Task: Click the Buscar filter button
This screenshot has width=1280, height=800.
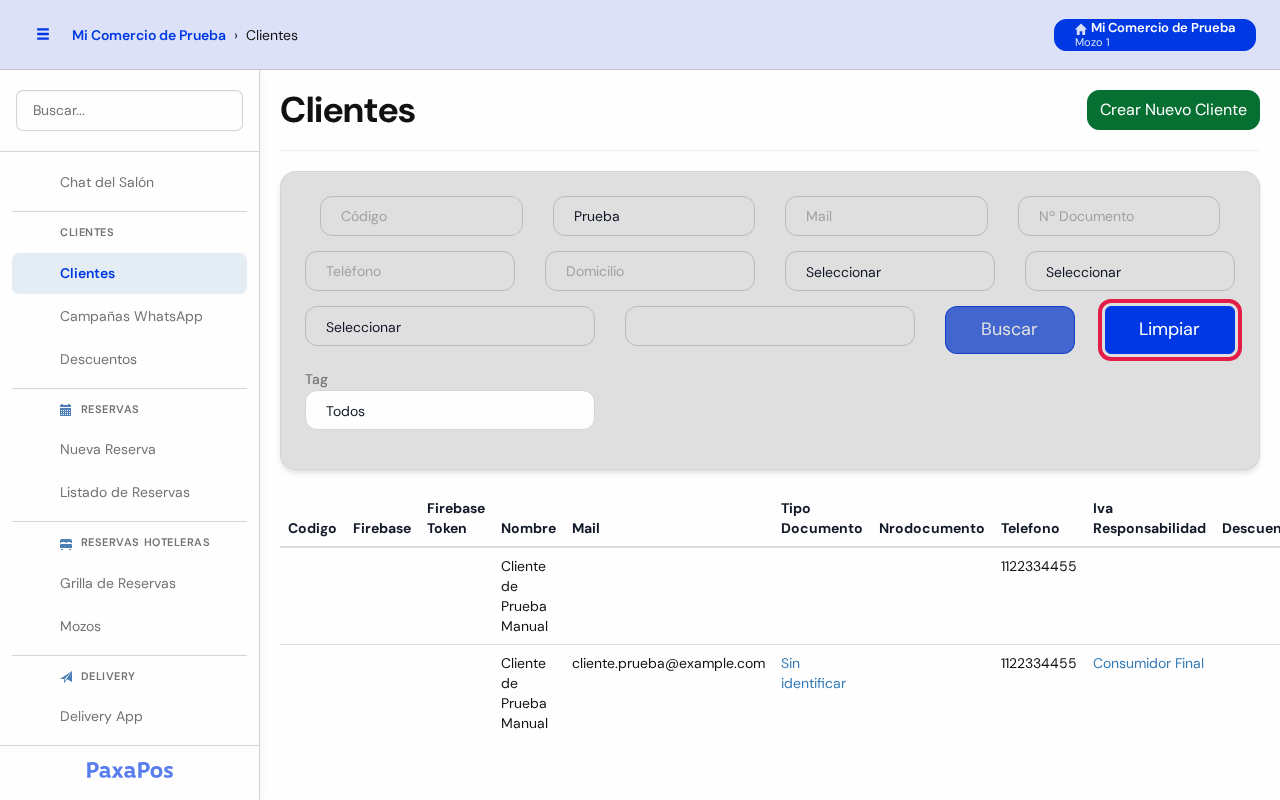Action: pos(1010,330)
